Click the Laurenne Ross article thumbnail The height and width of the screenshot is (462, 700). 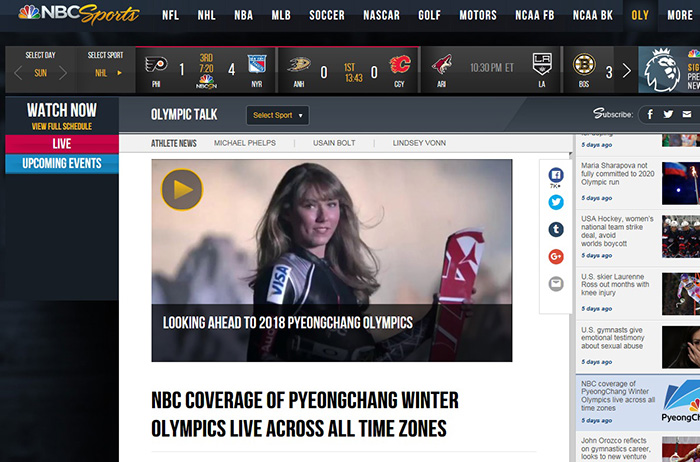pos(681,294)
